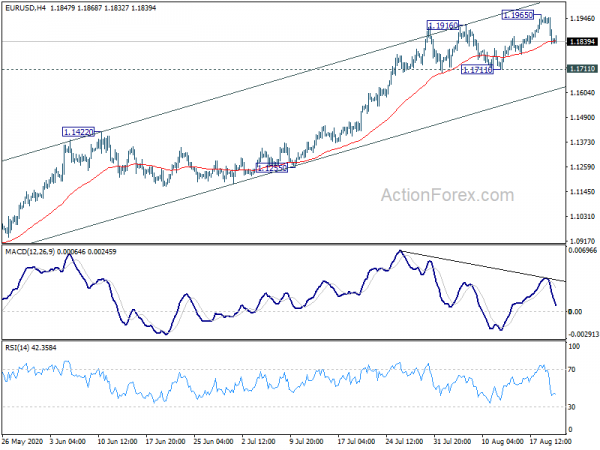Click the 25 Jun 04:00 time label

tap(213, 441)
